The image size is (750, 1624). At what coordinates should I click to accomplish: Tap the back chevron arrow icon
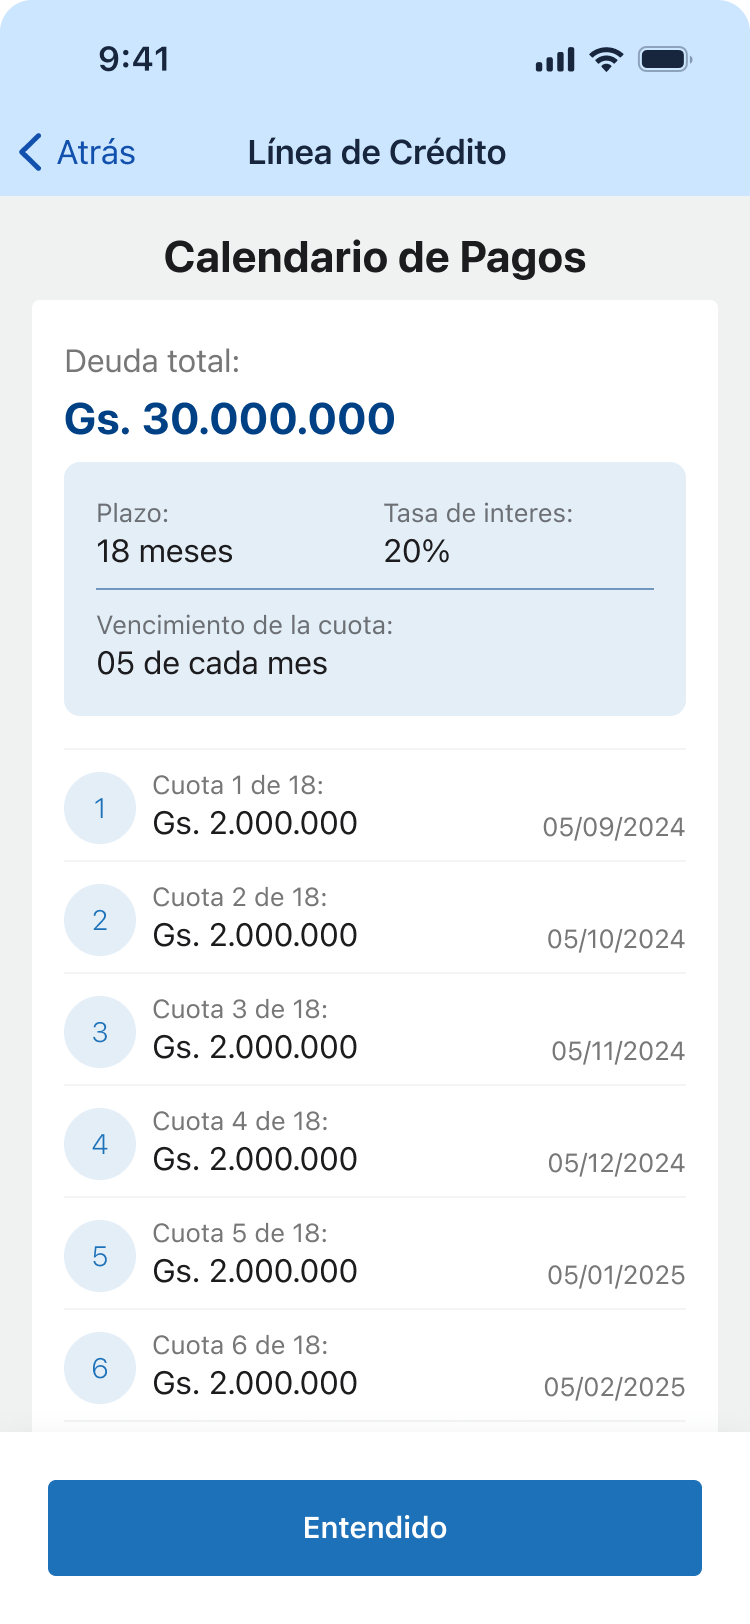[x=31, y=152]
